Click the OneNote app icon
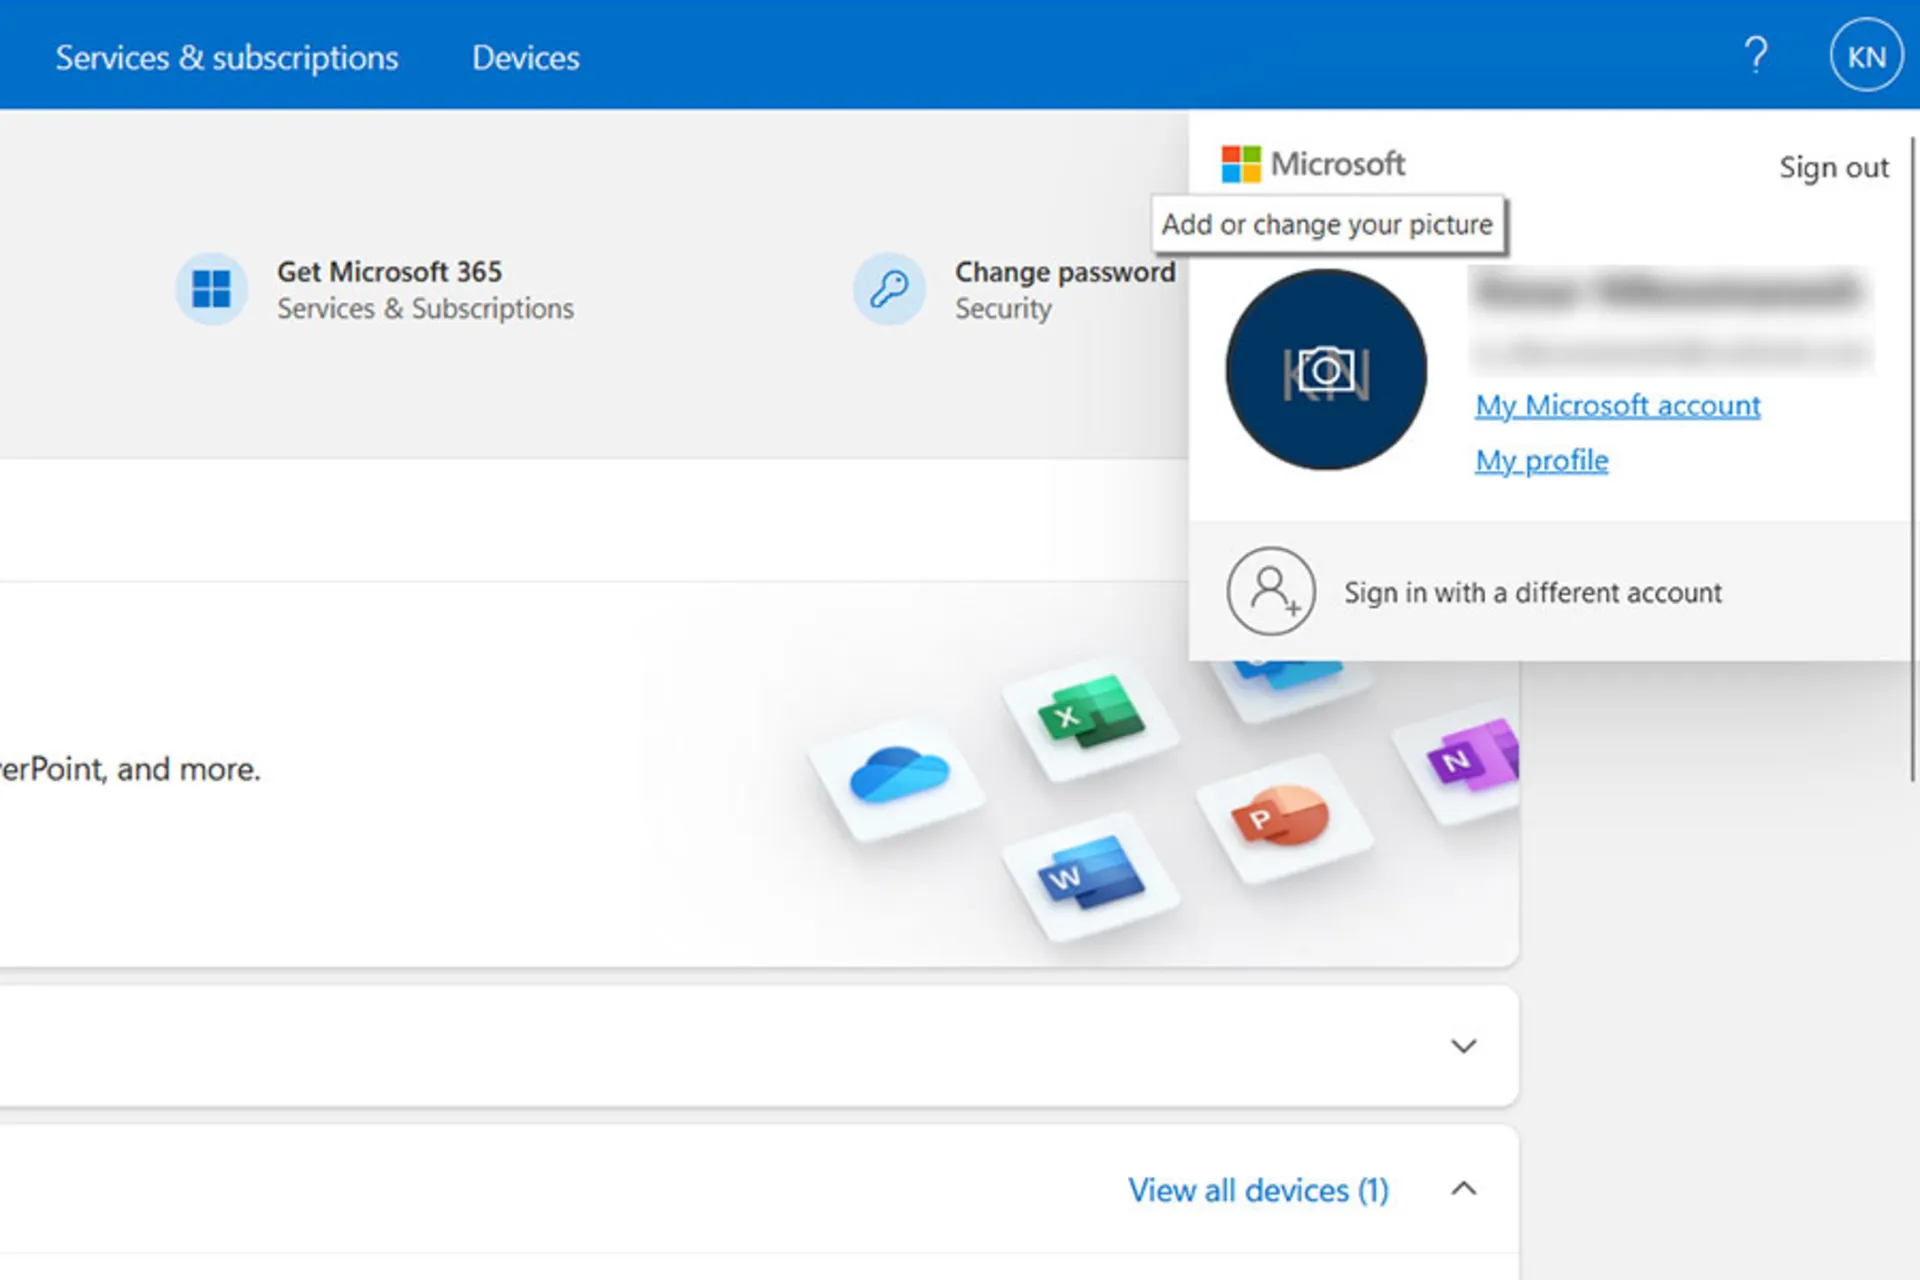Screen dimensions: 1920x1280 (1470, 758)
